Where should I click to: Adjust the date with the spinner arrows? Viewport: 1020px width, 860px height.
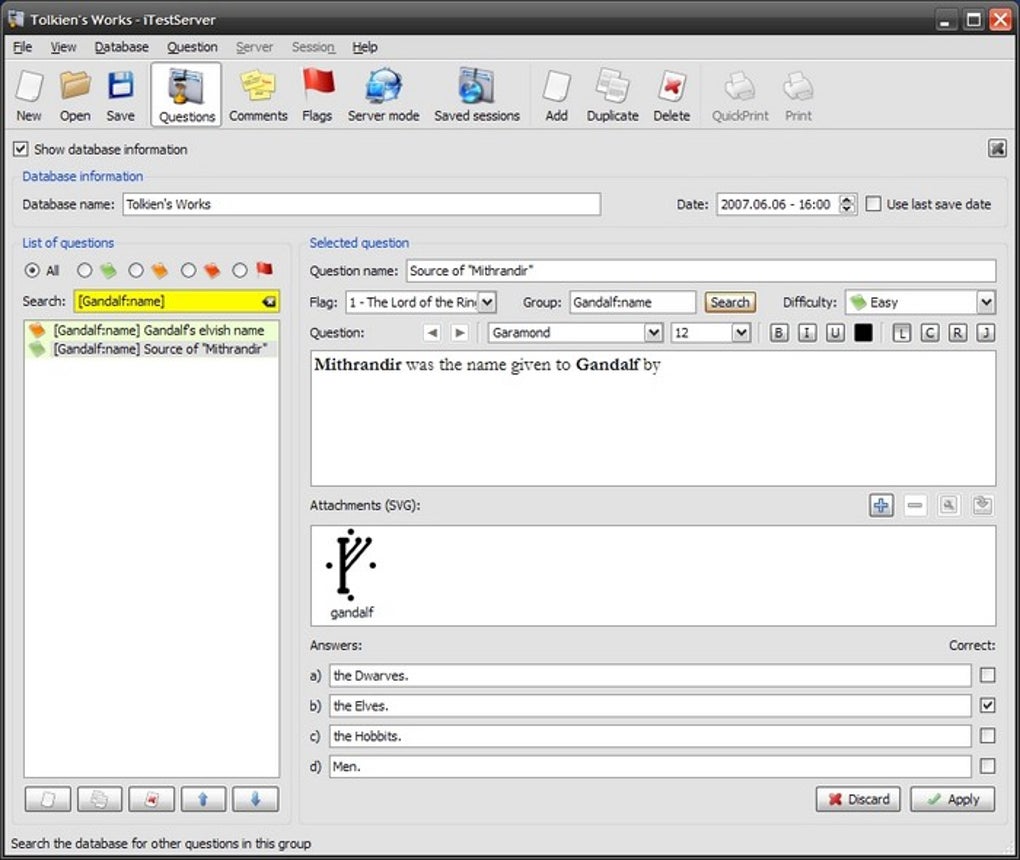[x=846, y=204]
